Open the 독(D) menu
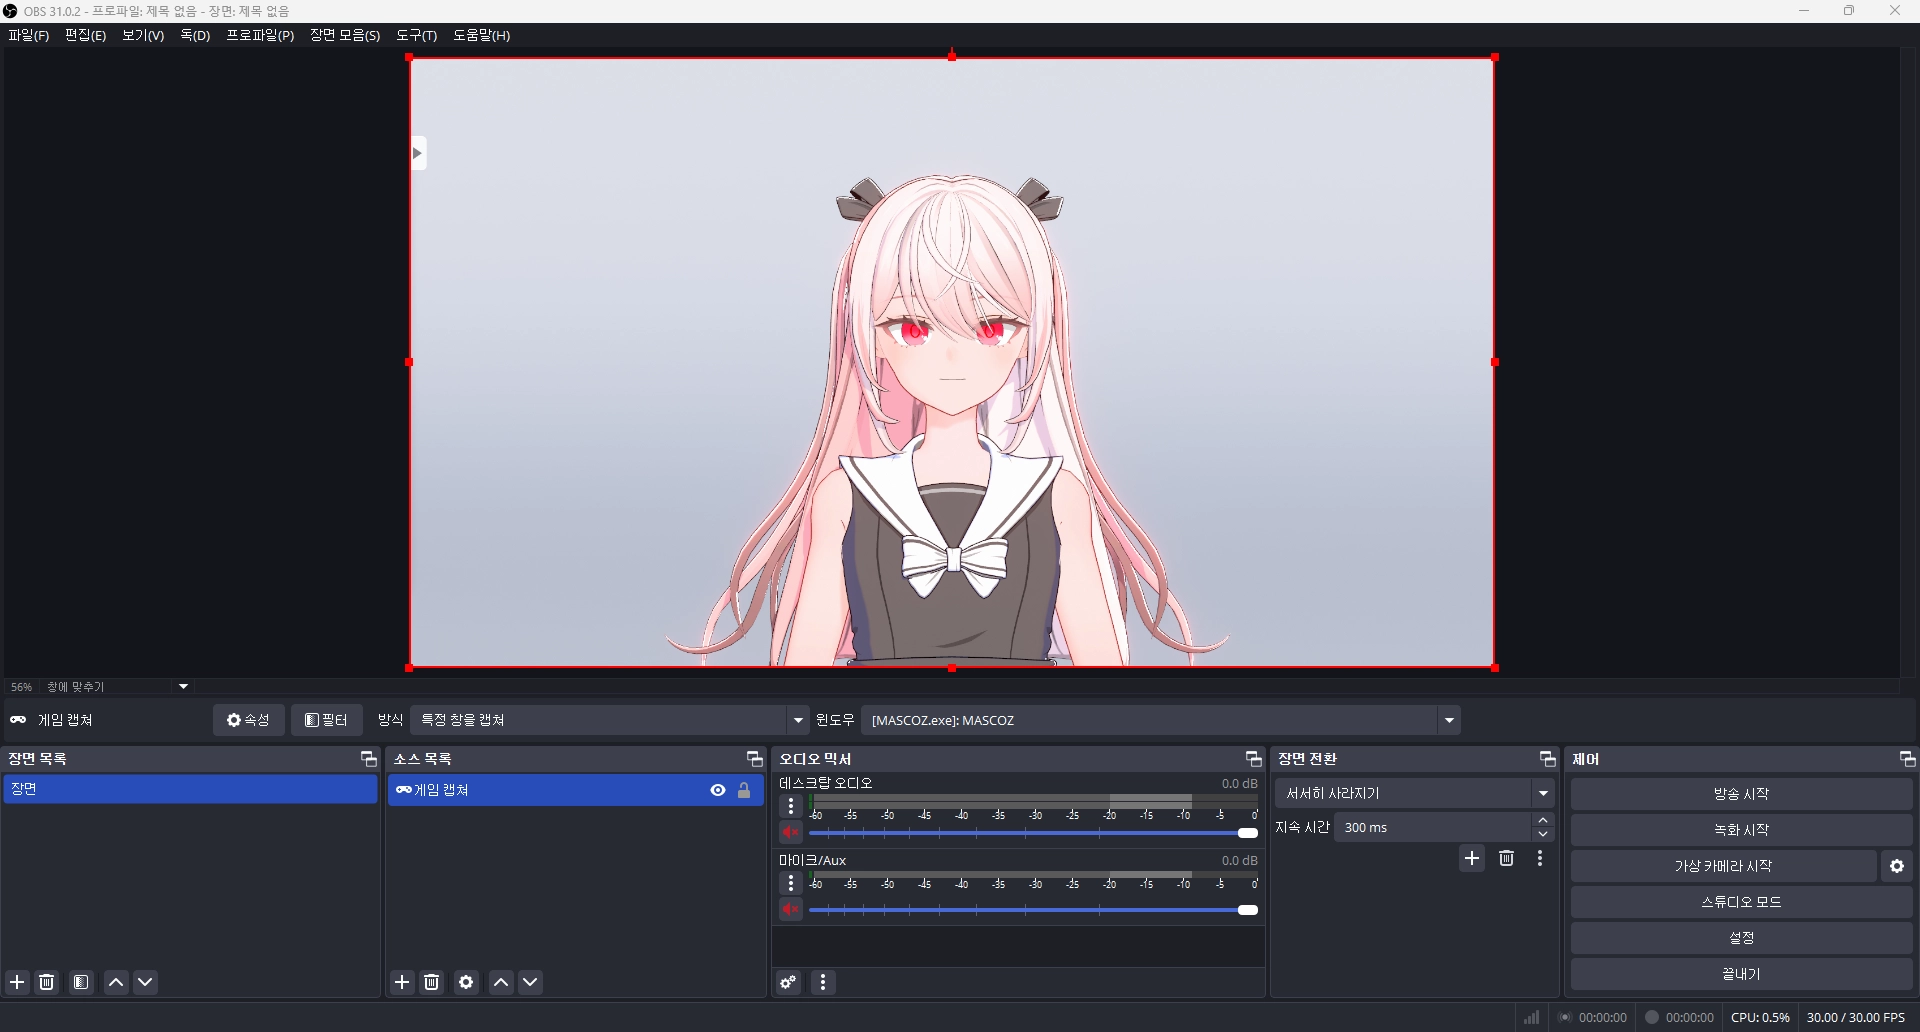 pos(195,35)
